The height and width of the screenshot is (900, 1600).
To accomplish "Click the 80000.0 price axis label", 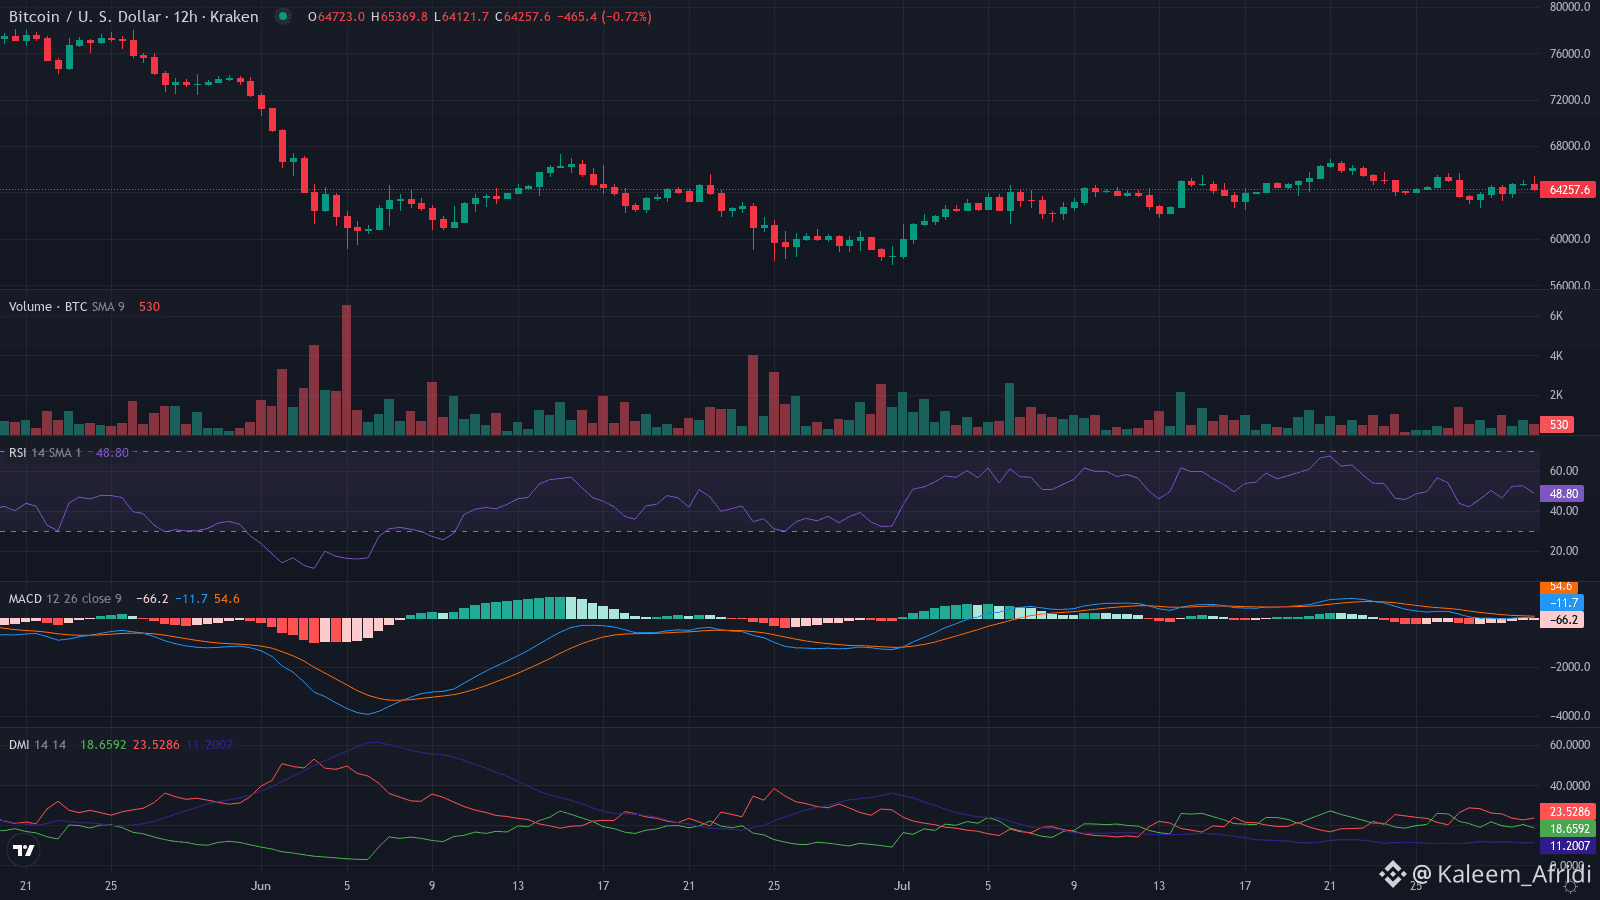I will point(1570,7).
